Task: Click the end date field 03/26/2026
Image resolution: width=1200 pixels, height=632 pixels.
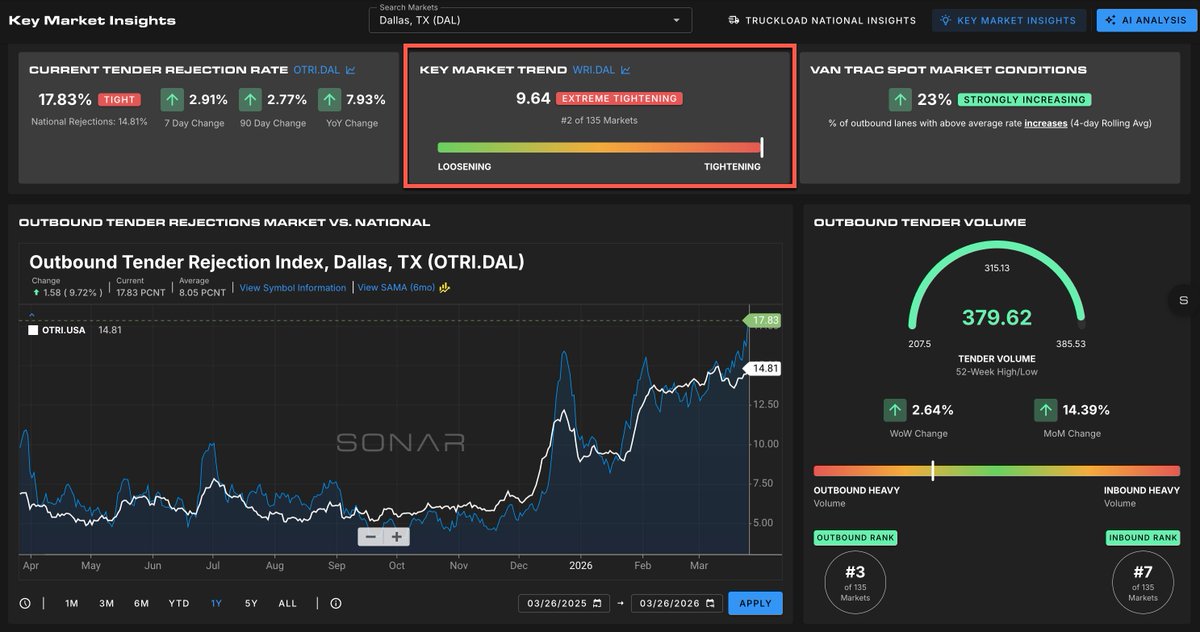Action: pyautogui.click(x=677, y=604)
